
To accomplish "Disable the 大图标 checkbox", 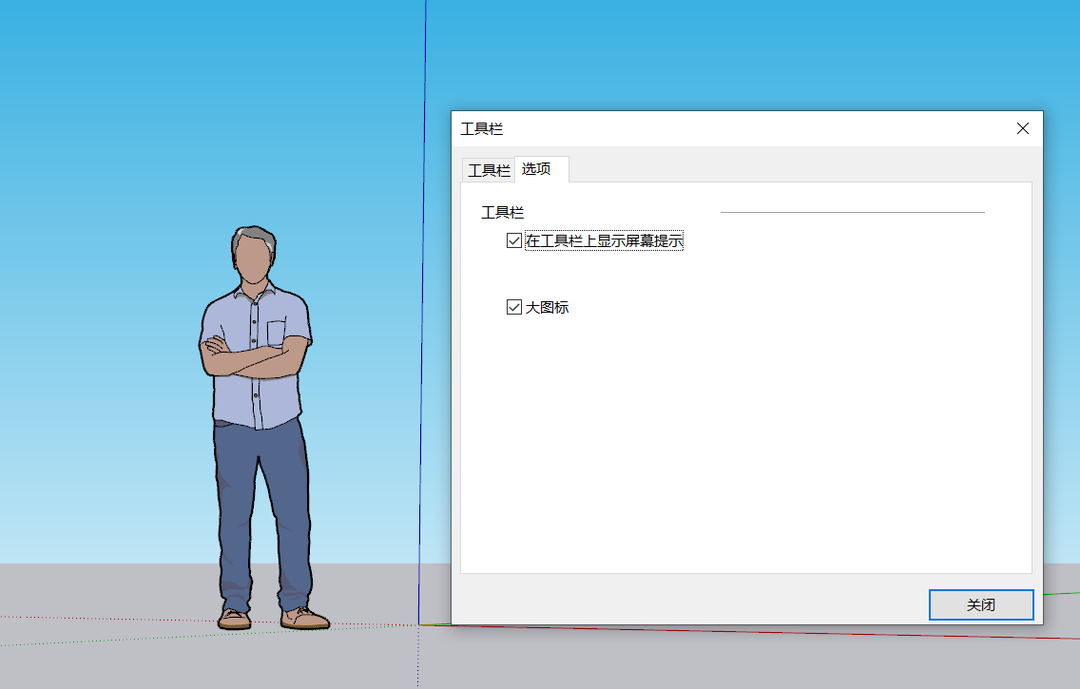I will coord(513,307).
